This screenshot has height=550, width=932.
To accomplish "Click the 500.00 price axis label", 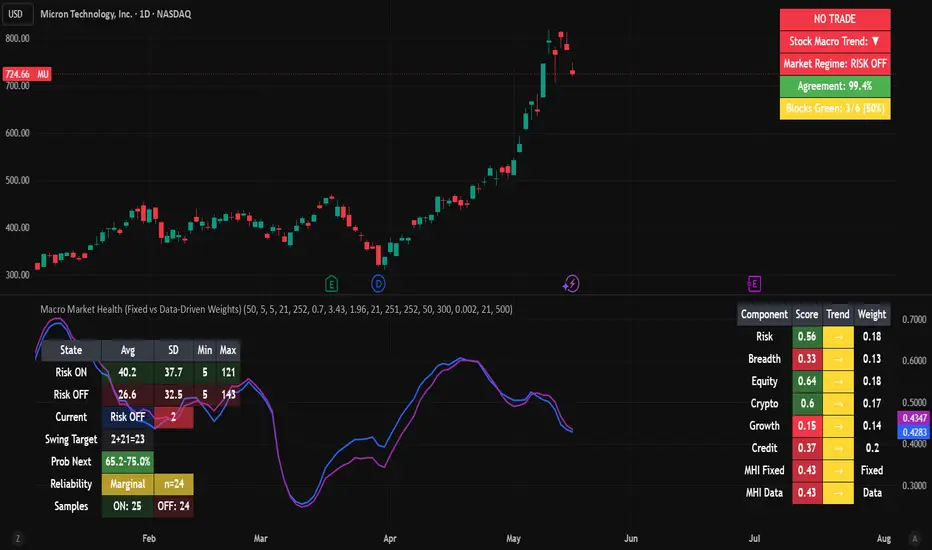I will pyautogui.click(x=17, y=180).
